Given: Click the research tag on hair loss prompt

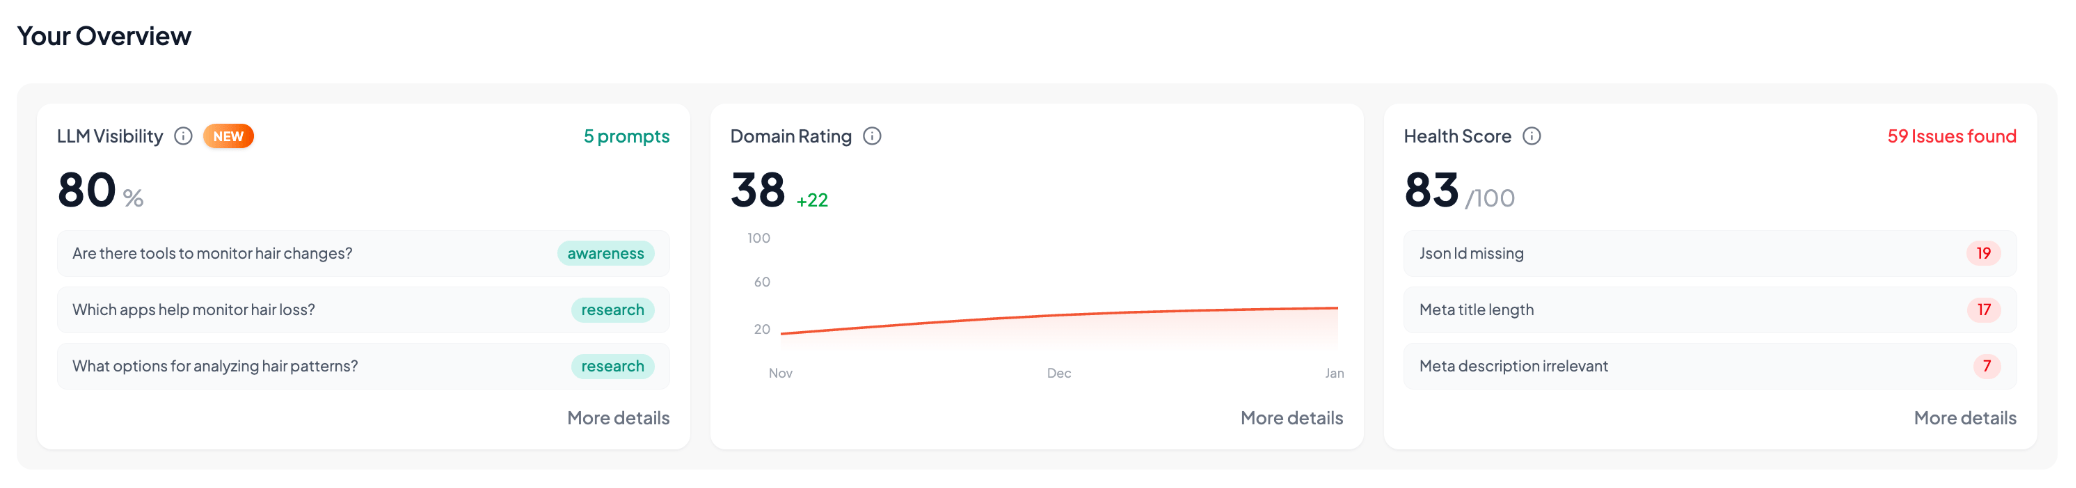Looking at the screenshot, I should [x=612, y=310].
